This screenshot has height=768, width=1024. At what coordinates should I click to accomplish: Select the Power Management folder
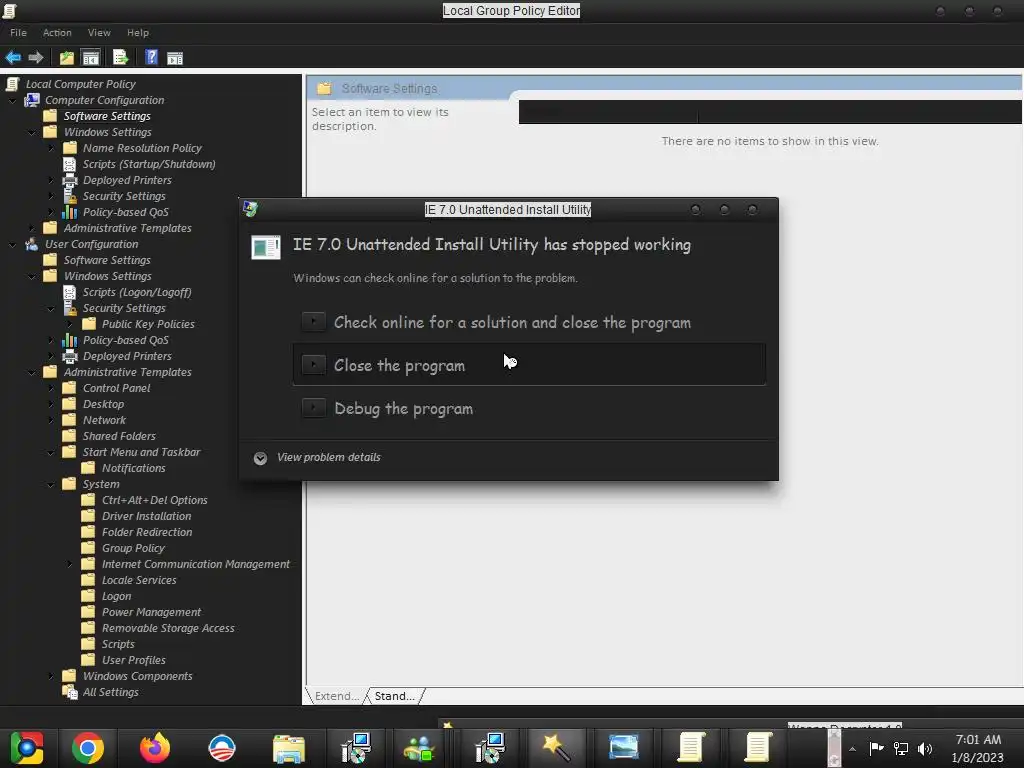[x=152, y=612]
